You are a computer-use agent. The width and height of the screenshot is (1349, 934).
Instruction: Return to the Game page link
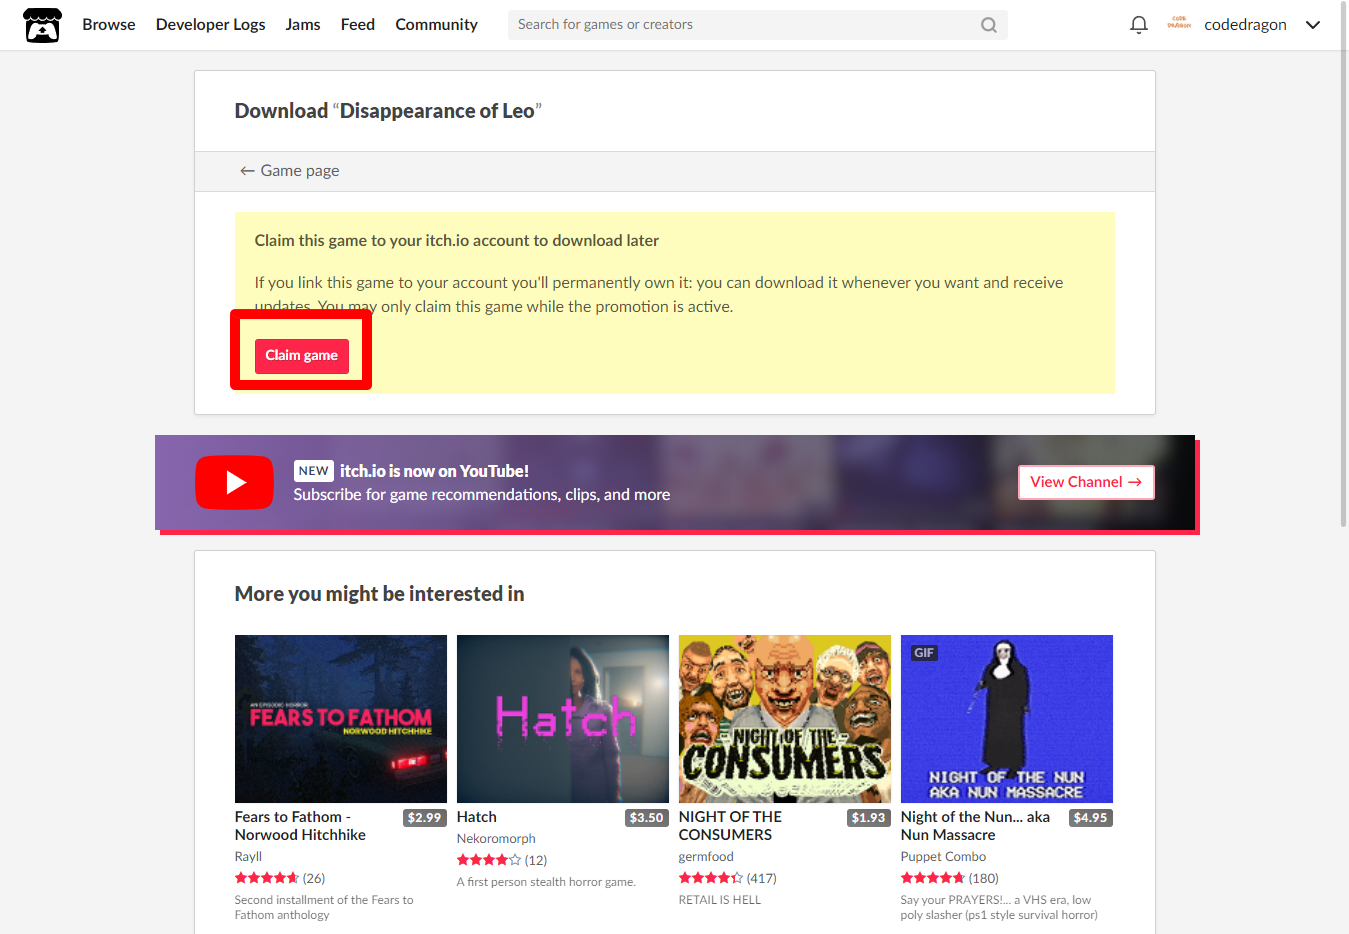tap(289, 171)
